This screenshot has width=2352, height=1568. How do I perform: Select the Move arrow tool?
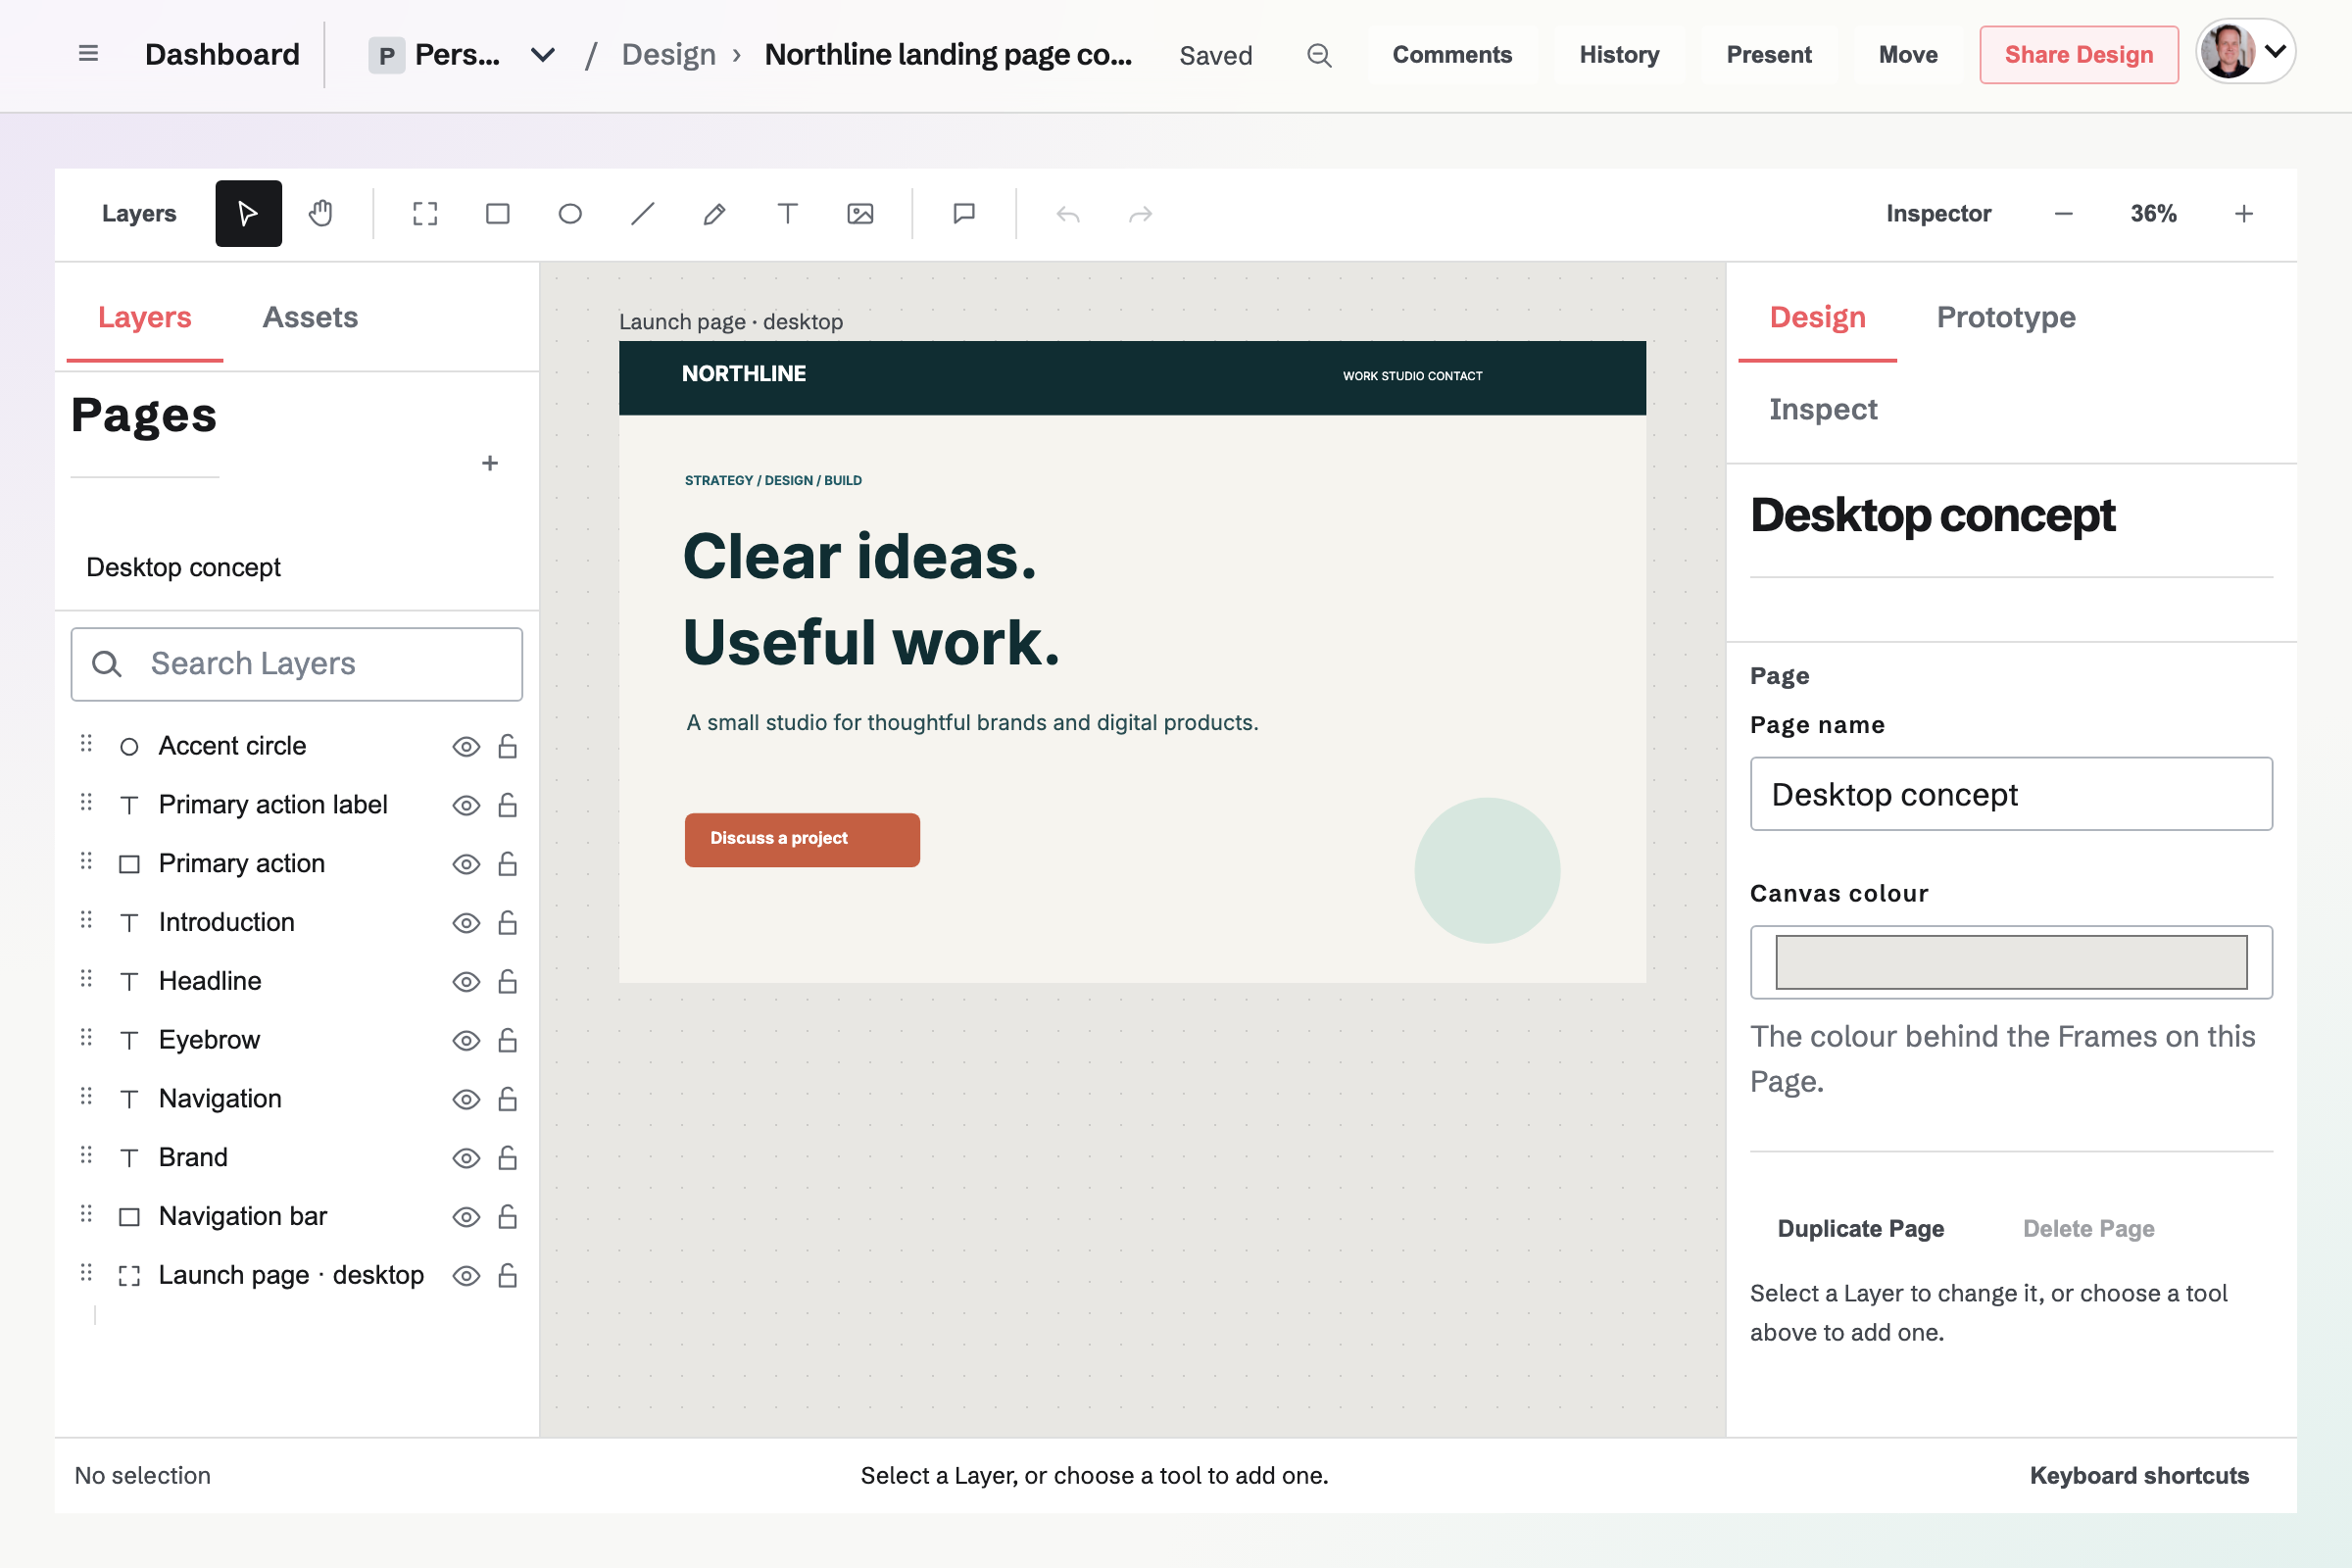click(248, 213)
